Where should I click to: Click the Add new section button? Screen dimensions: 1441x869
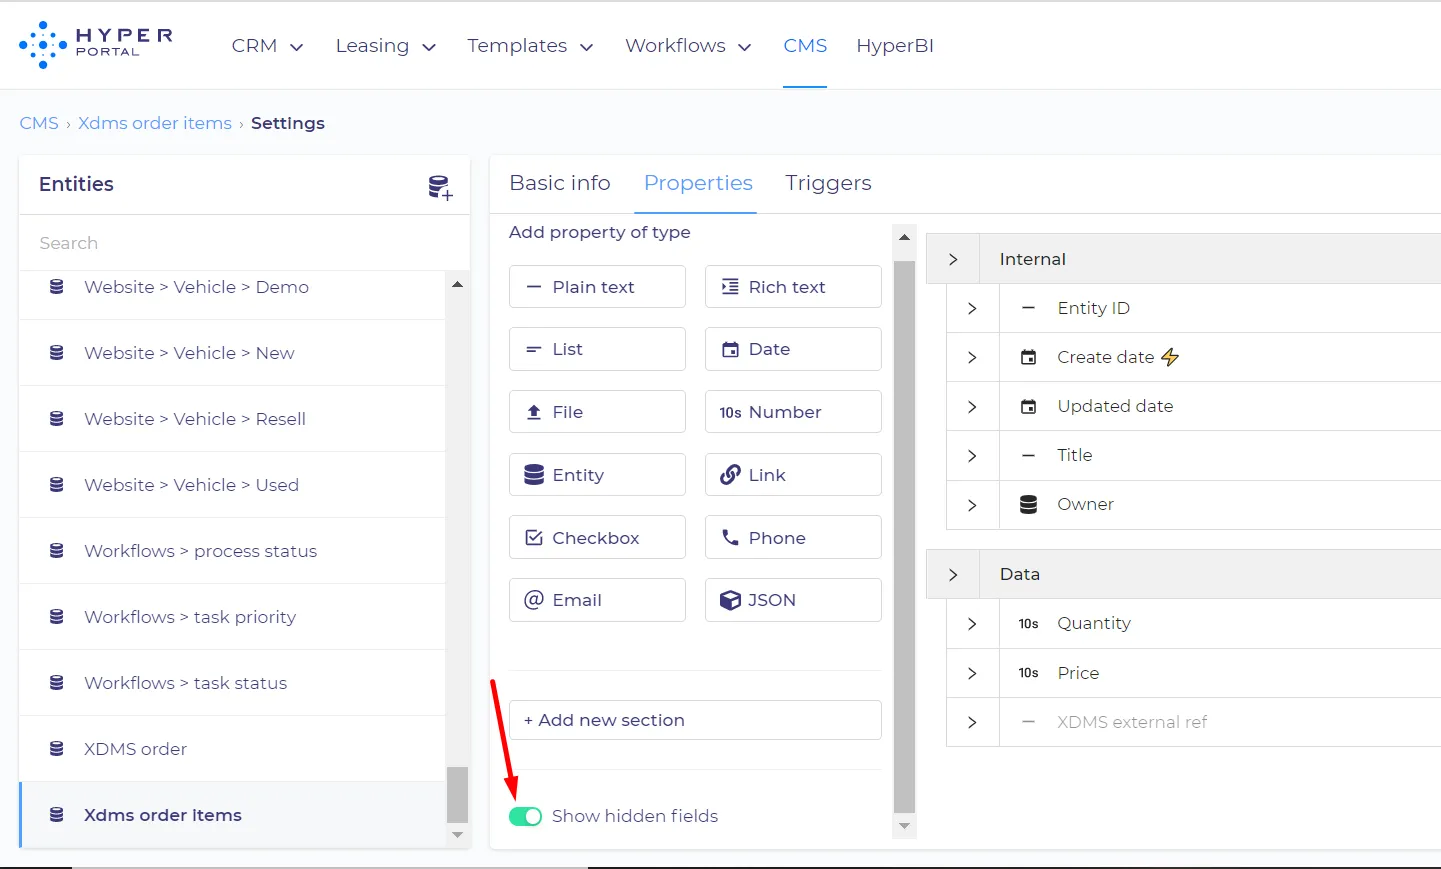(695, 720)
